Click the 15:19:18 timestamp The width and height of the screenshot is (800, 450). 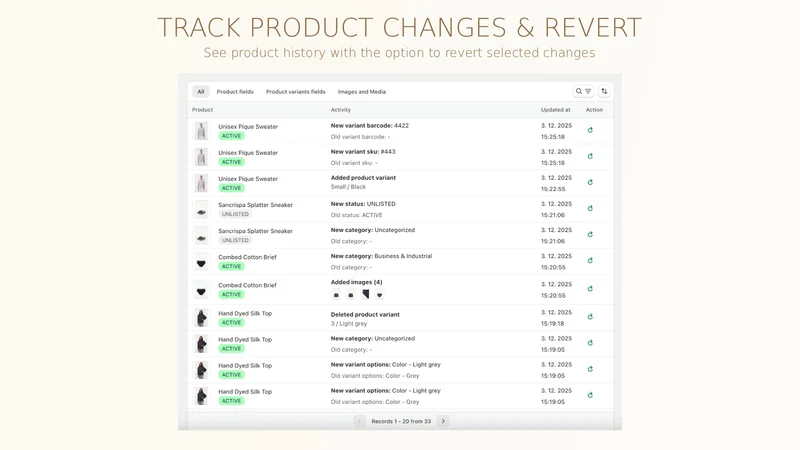pyautogui.click(x=553, y=323)
